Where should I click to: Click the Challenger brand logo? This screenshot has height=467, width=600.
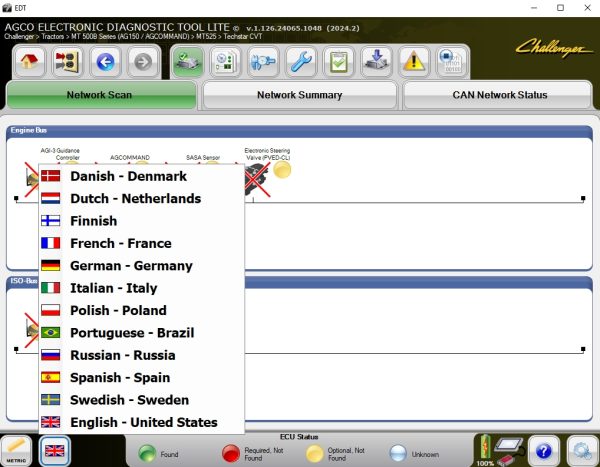[x=553, y=48]
